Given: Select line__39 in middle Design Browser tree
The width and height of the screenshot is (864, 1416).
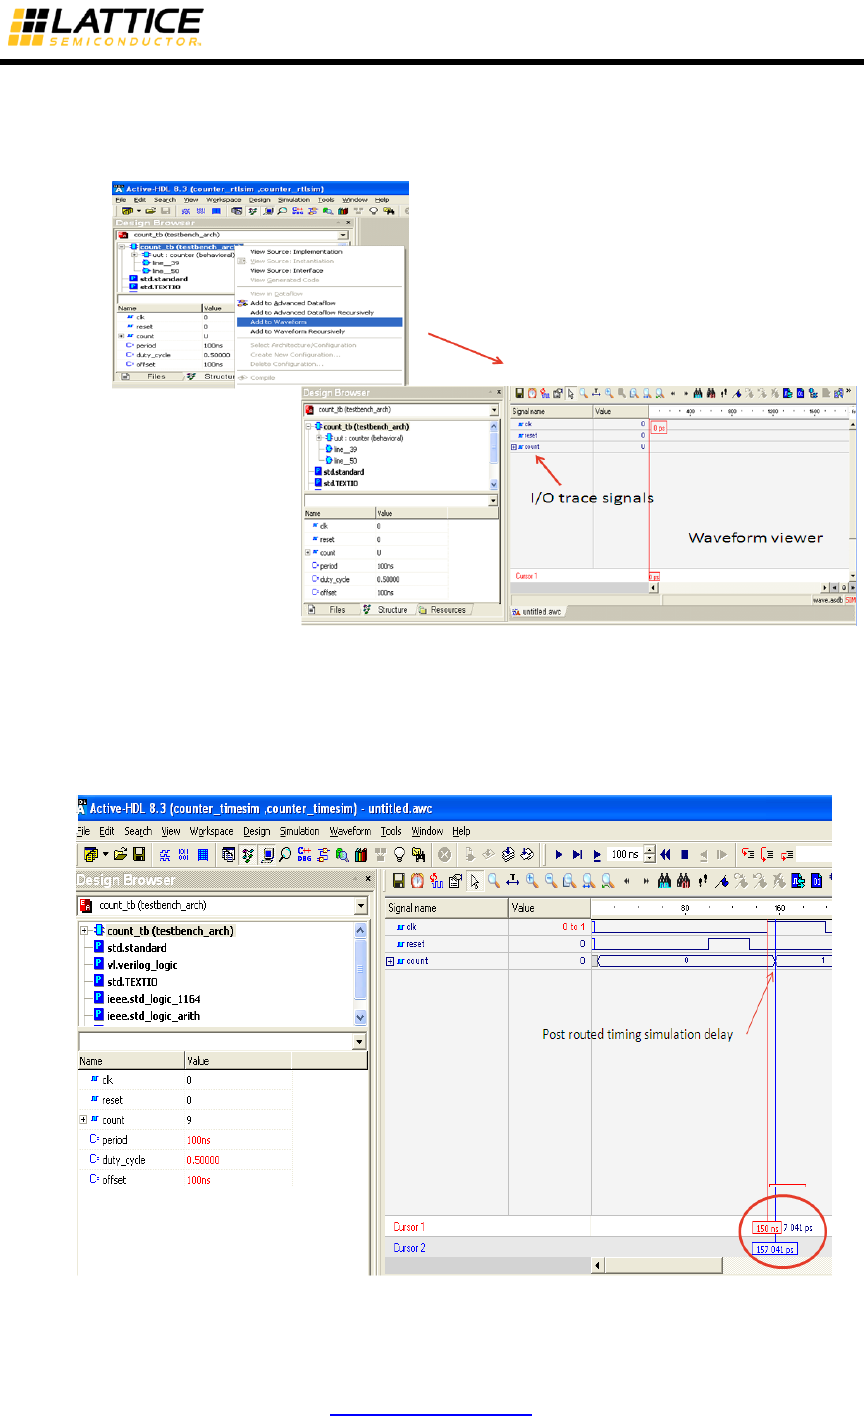Looking at the screenshot, I should (x=343, y=448).
